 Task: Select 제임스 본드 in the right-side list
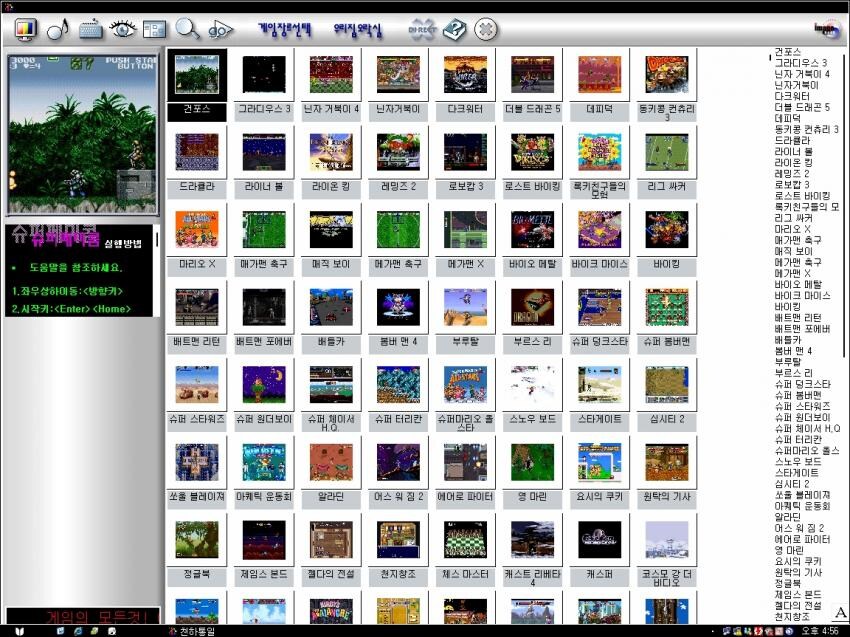pyautogui.click(x=797, y=595)
